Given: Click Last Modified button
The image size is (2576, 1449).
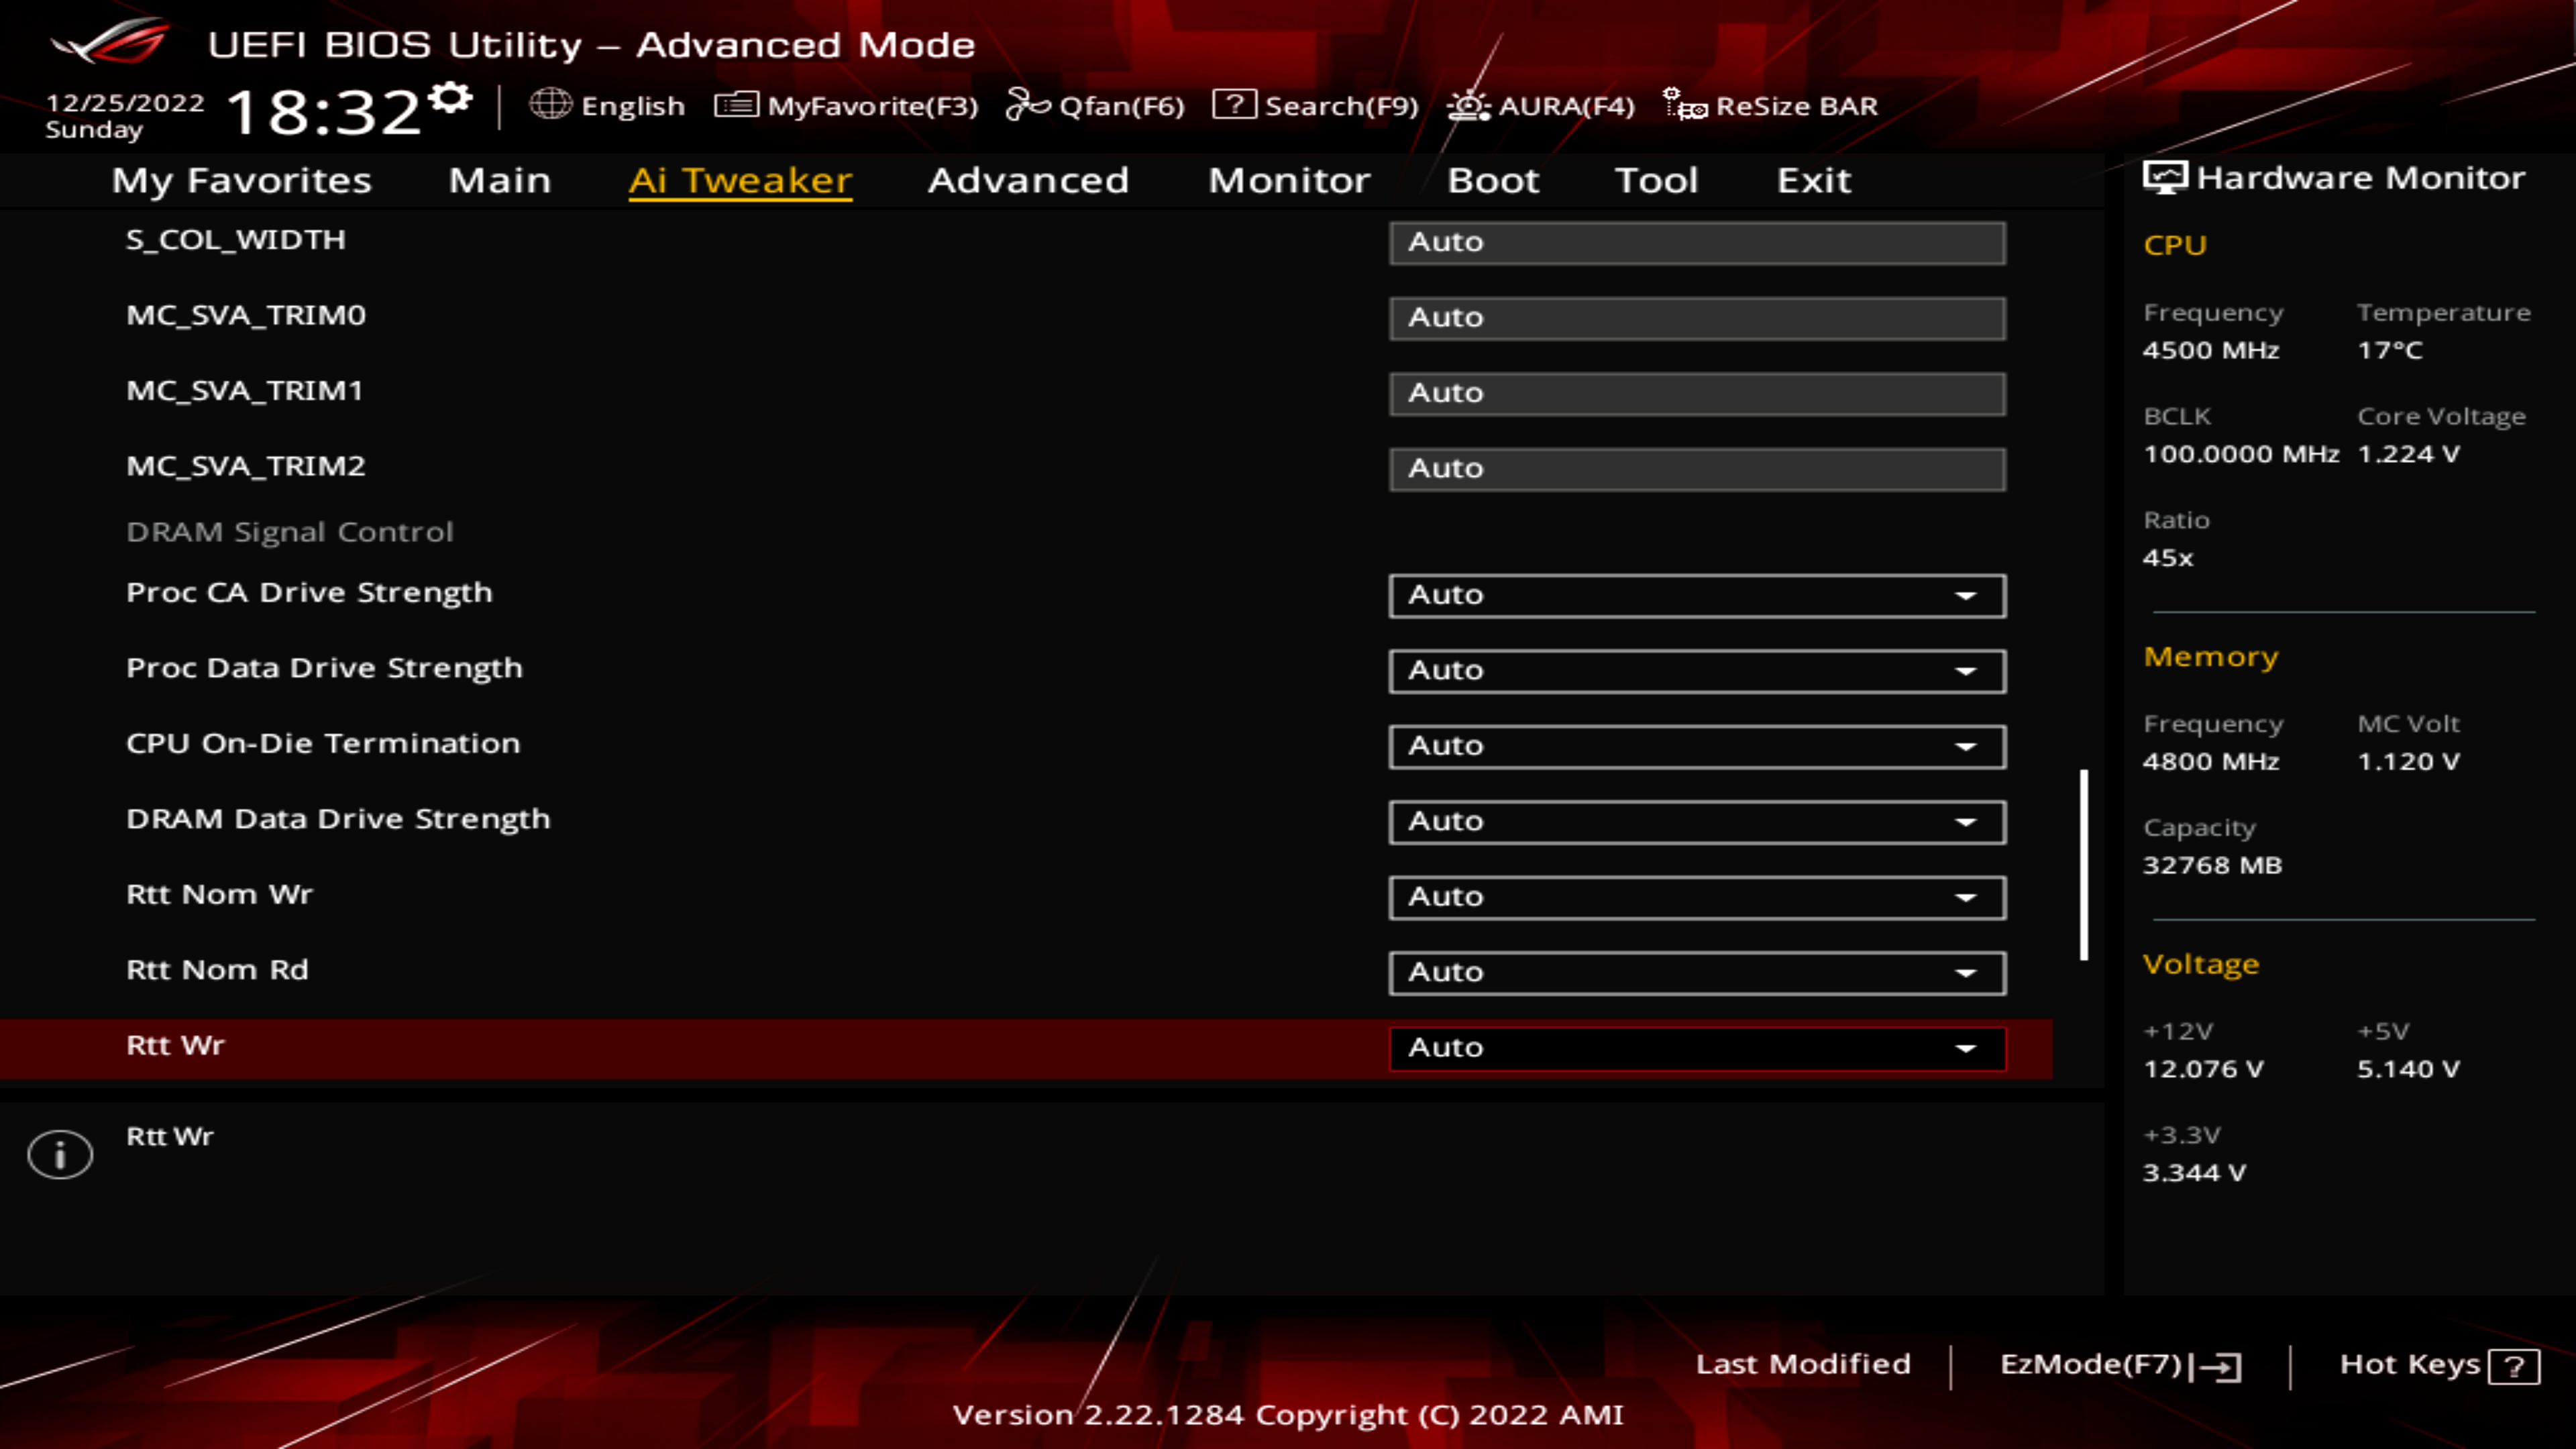Looking at the screenshot, I should pyautogui.click(x=1803, y=1362).
